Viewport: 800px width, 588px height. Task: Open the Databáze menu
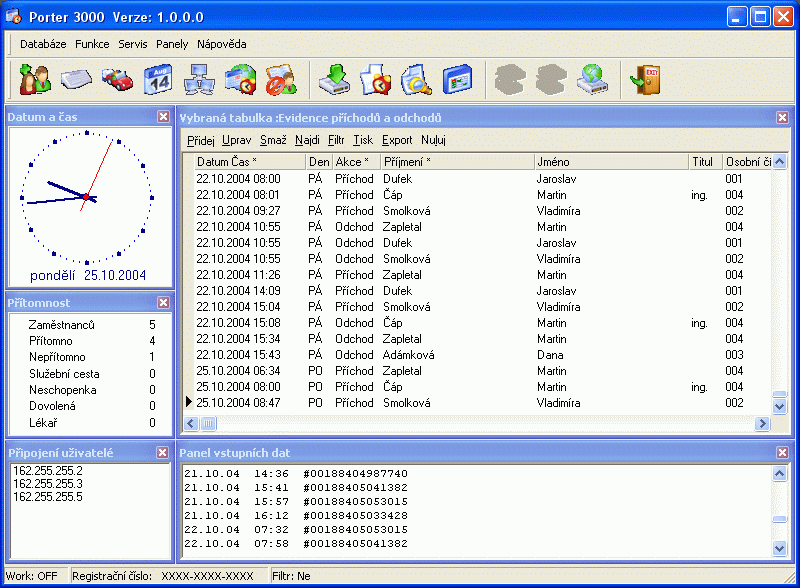[43, 44]
